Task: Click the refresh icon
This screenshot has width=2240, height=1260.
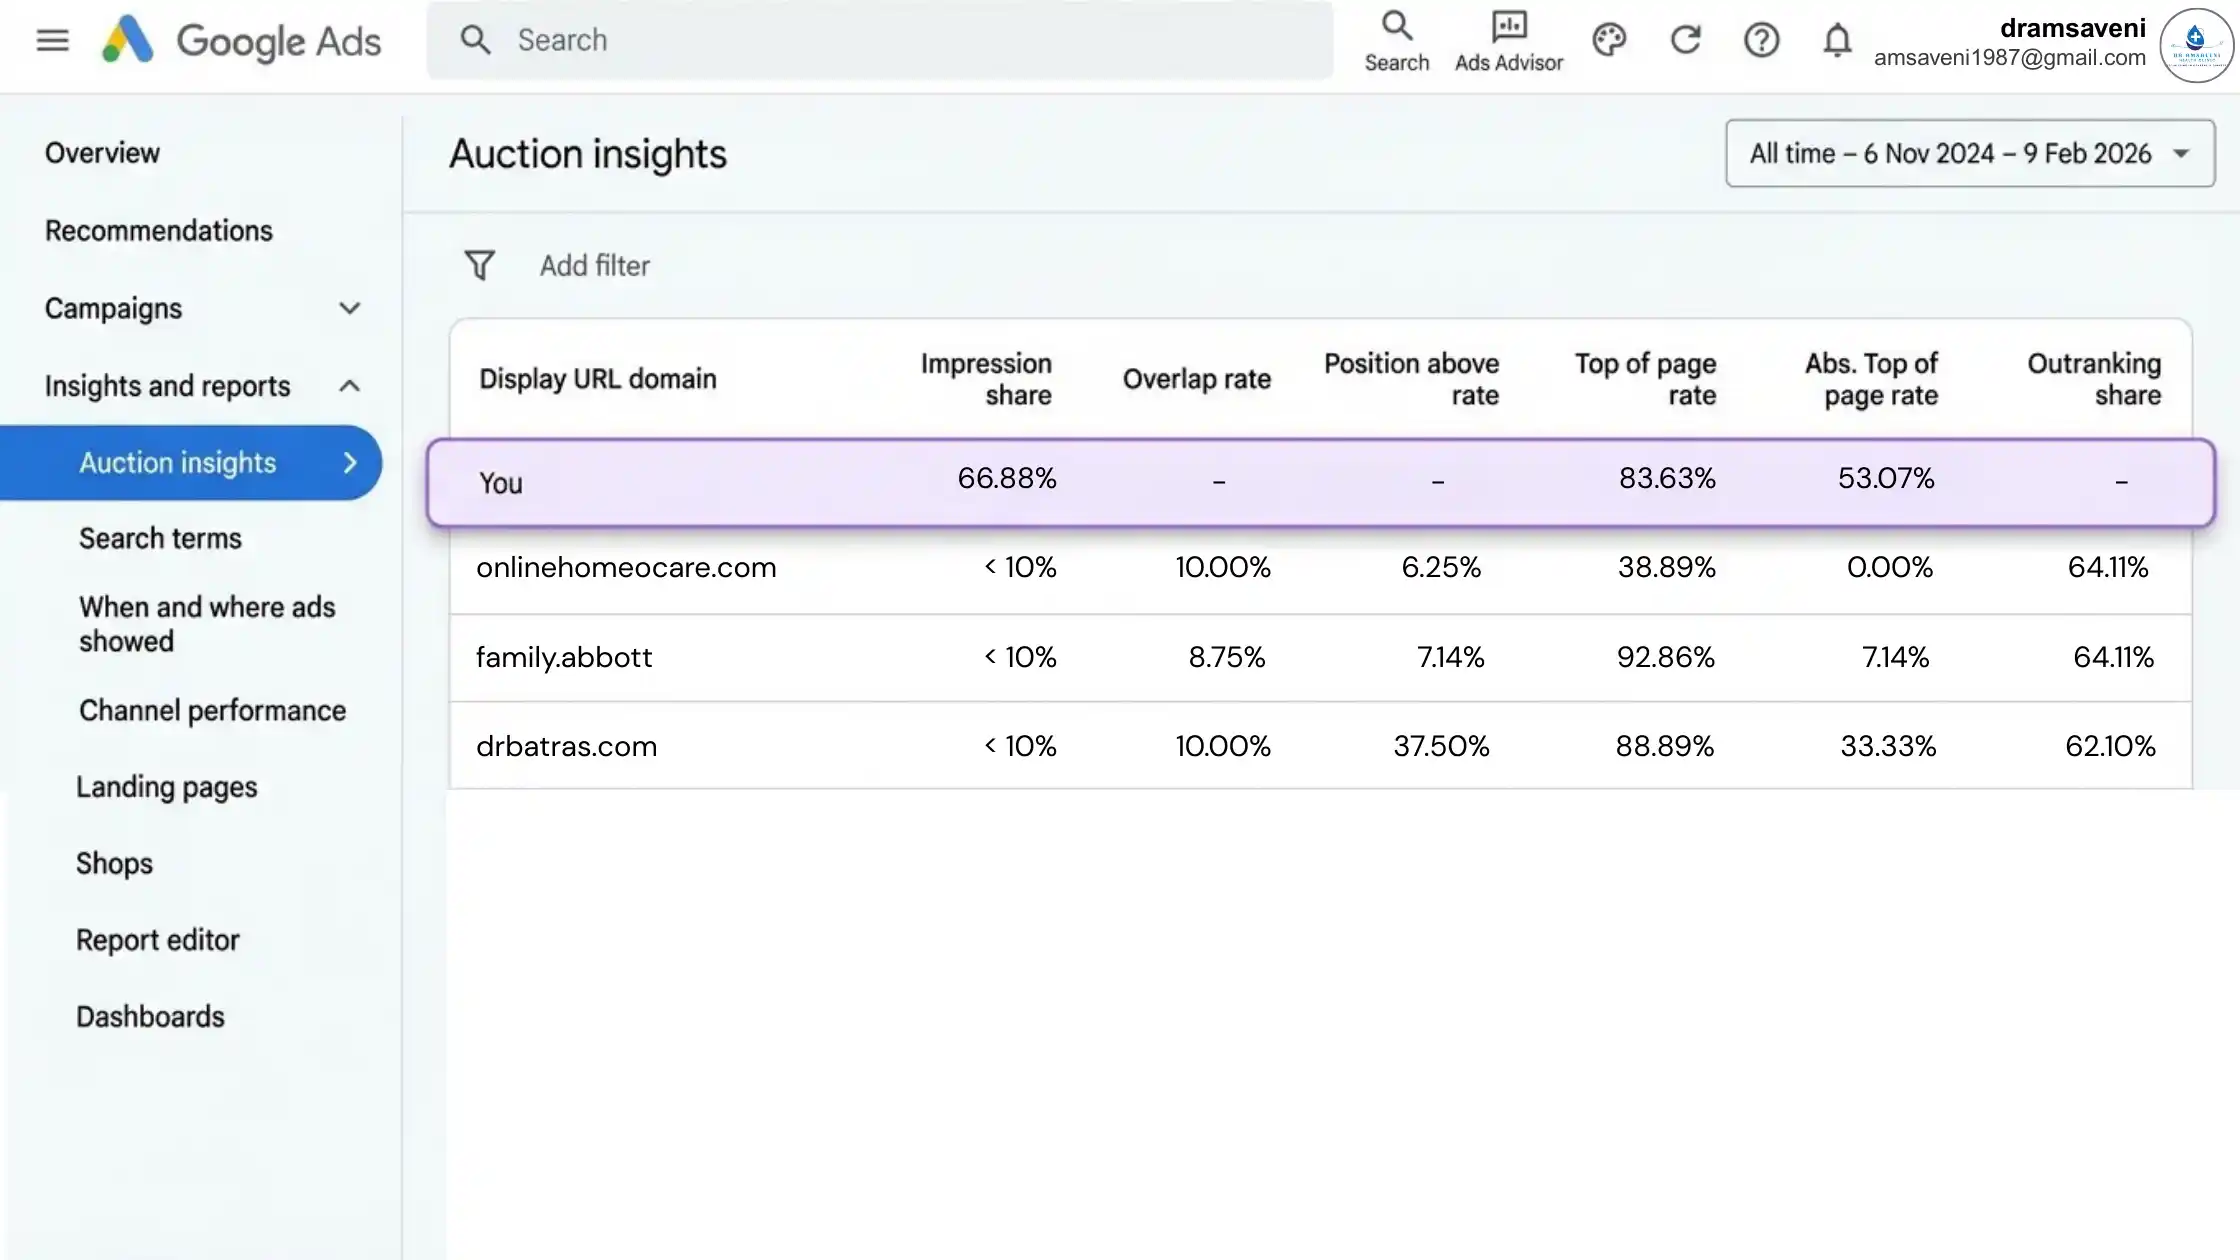Action: (1685, 40)
